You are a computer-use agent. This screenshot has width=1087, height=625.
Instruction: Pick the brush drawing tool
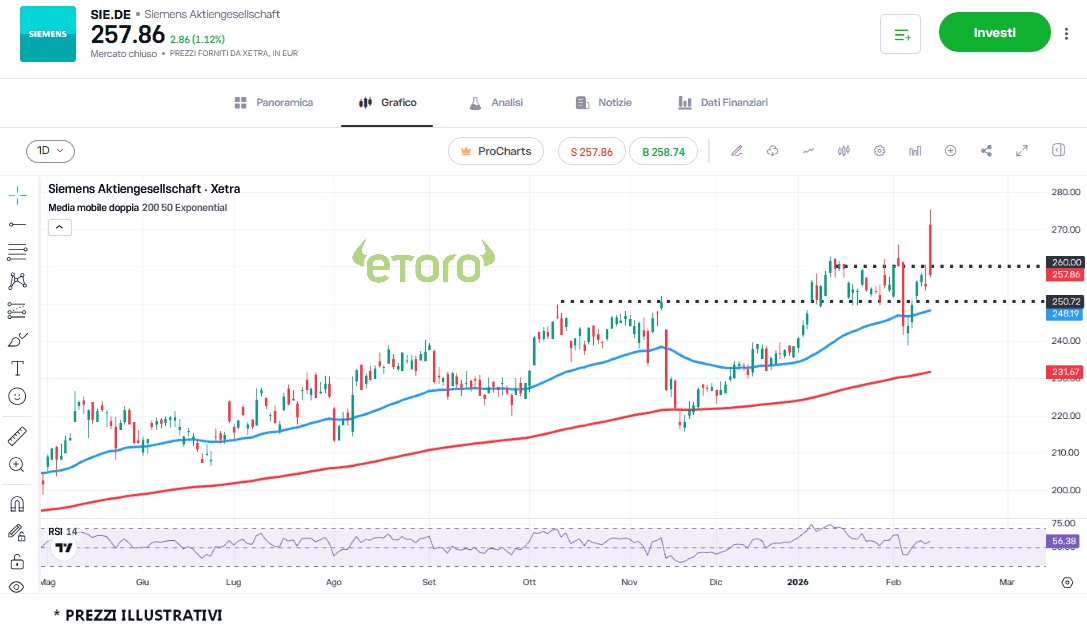point(17,339)
